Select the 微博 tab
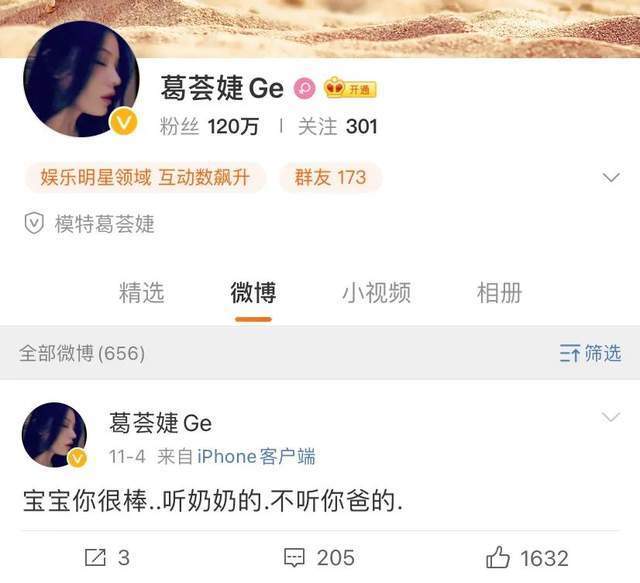This screenshot has height=583, width=640. tap(253, 293)
